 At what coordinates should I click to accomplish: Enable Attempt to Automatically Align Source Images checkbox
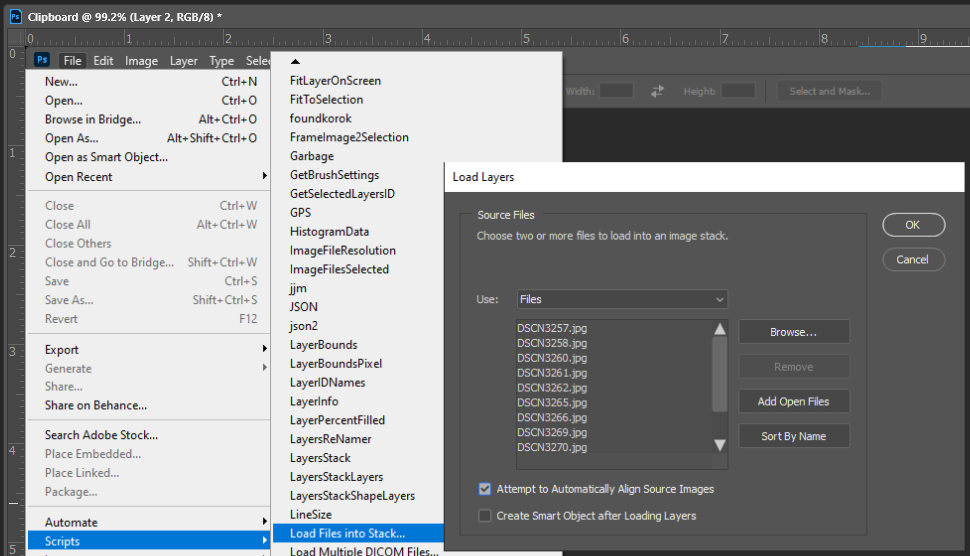coord(484,489)
